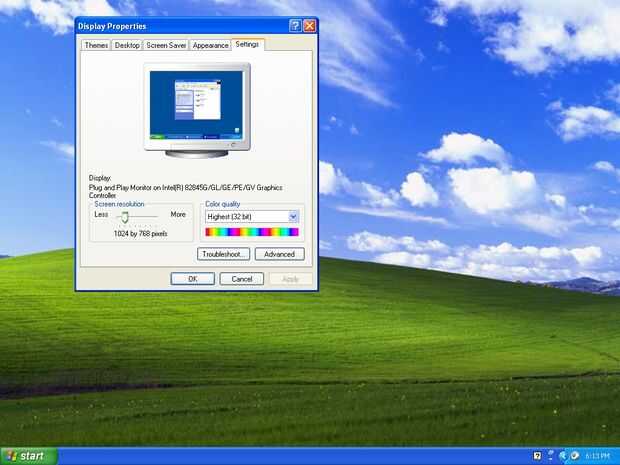Click the 'More' resolution label

178,214
